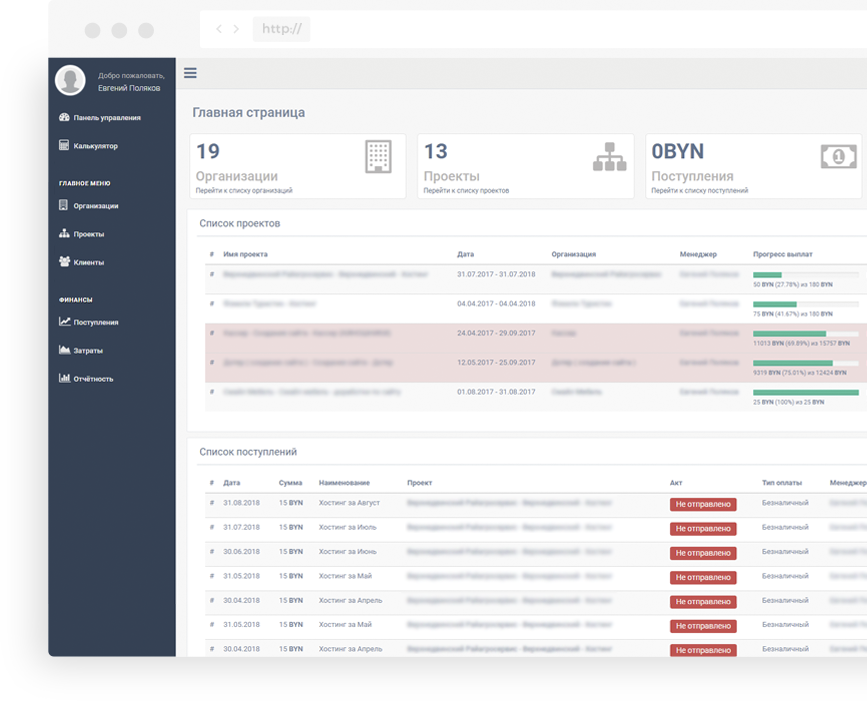
Task: Click the browser back arrow
Action: pyautogui.click(x=219, y=29)
